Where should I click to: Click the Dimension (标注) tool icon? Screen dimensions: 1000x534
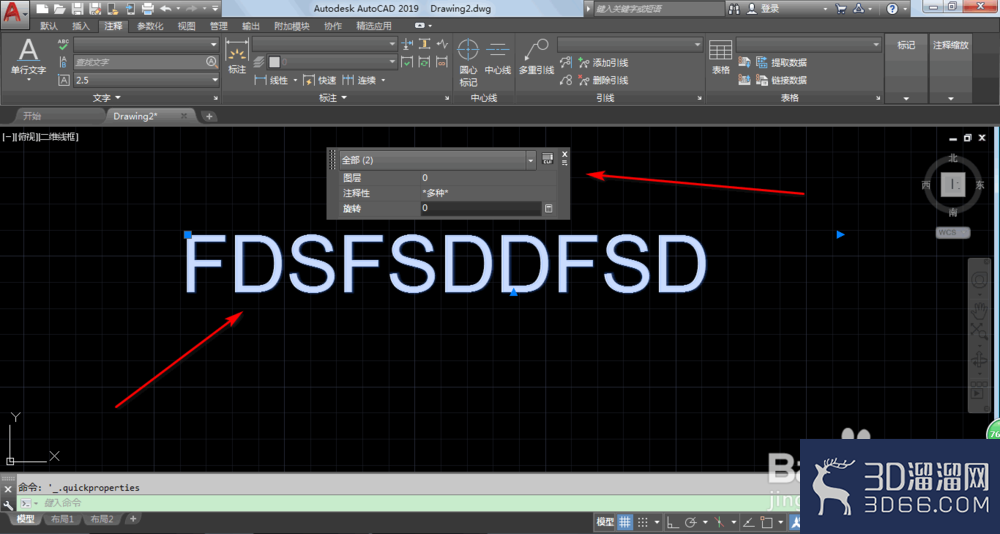pyautogui.click(x=237, y=56)
